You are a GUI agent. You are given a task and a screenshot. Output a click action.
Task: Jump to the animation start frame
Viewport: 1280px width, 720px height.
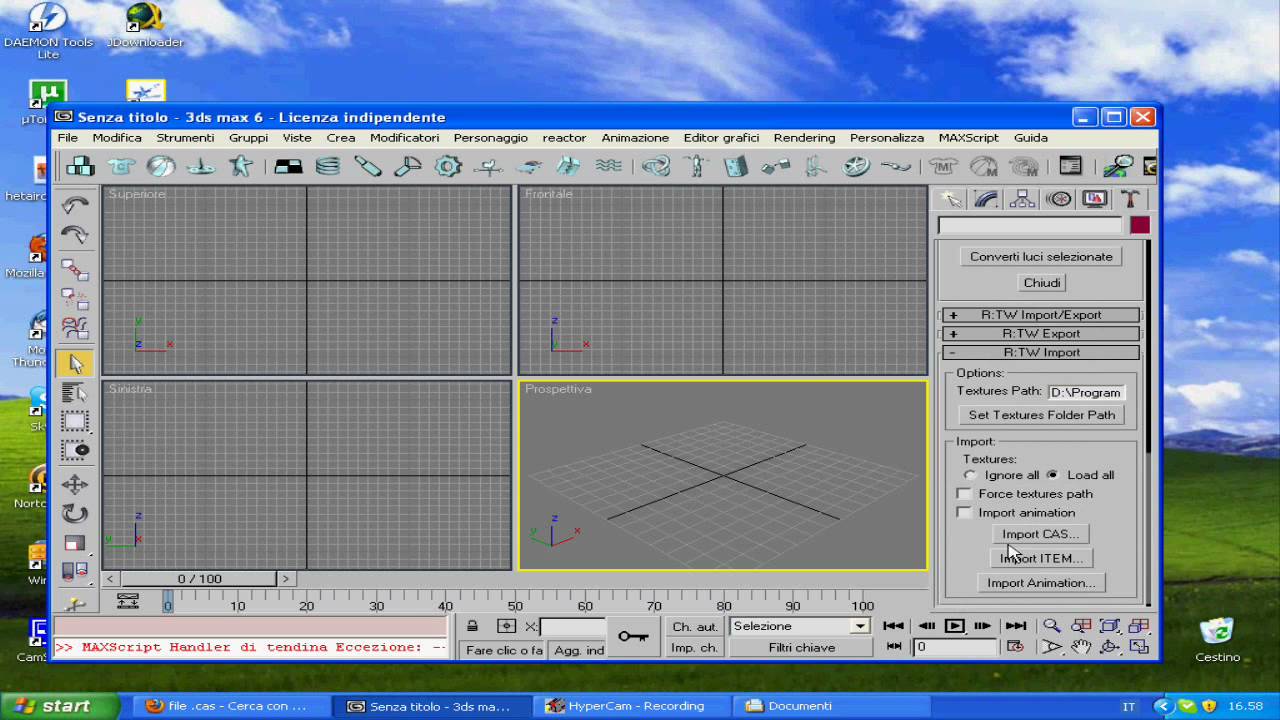click(x=893, y=626)
